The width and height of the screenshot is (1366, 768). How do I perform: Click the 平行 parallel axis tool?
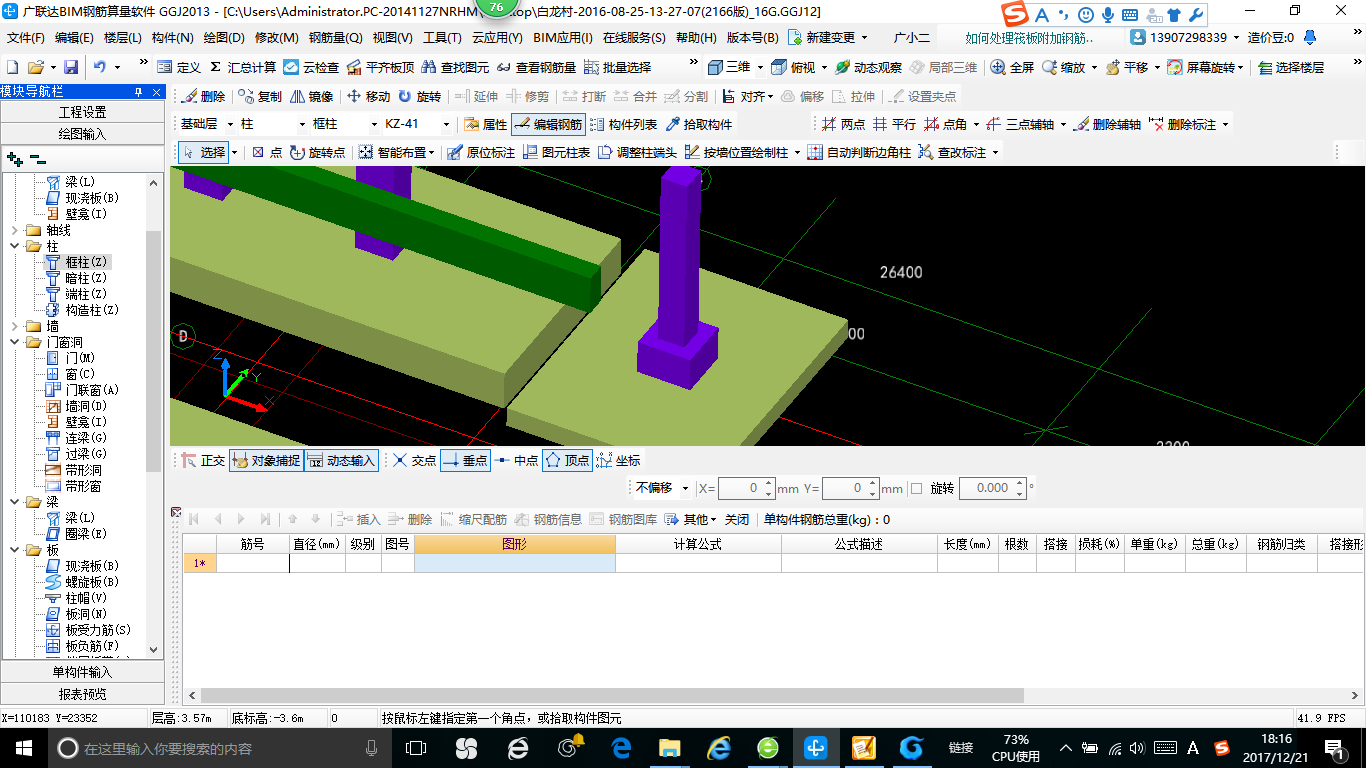pos(894,124)
